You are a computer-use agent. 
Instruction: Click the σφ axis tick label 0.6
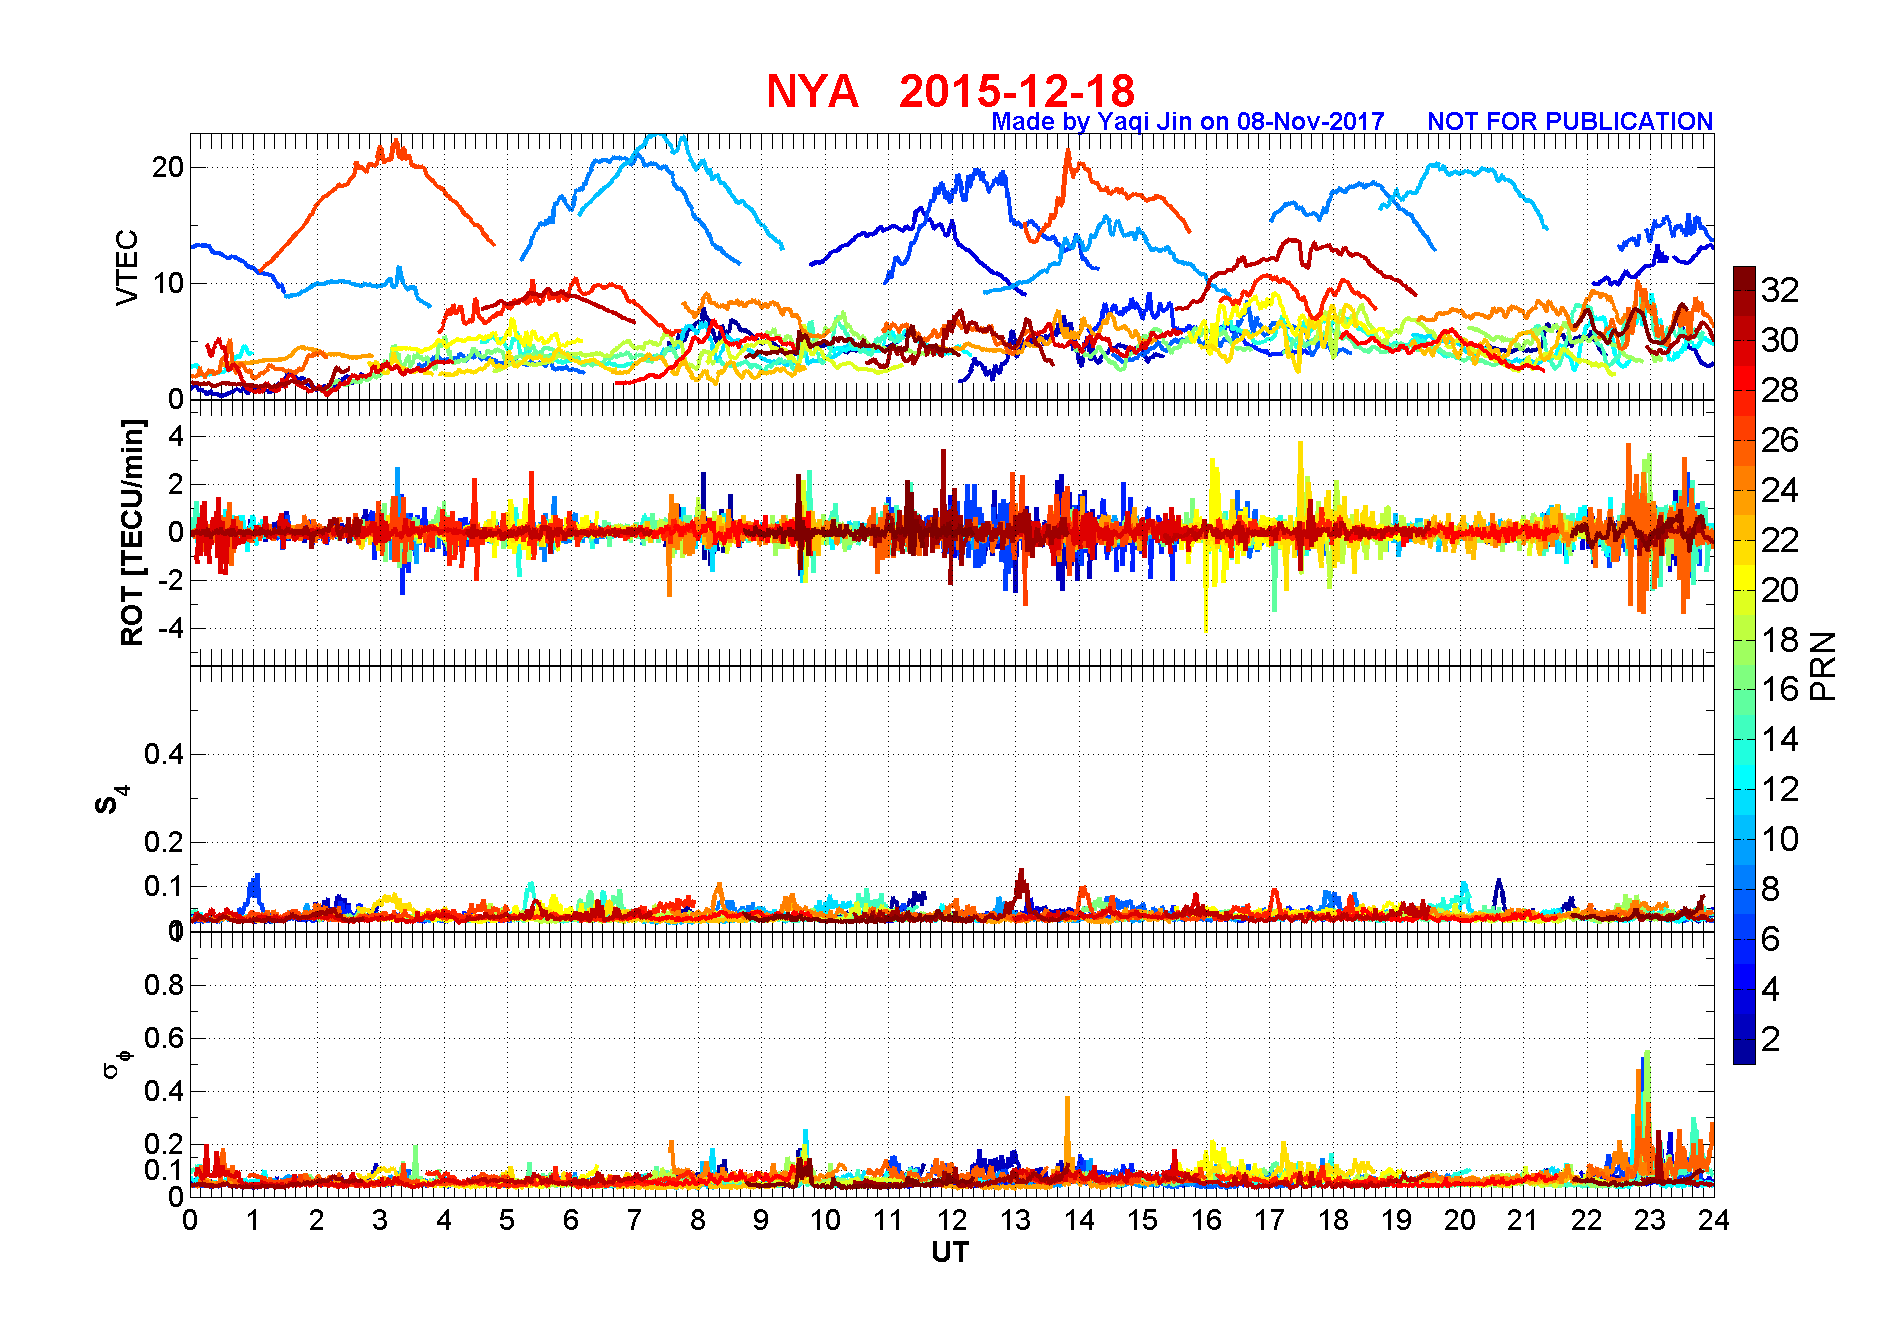[x=164, y=1038]
